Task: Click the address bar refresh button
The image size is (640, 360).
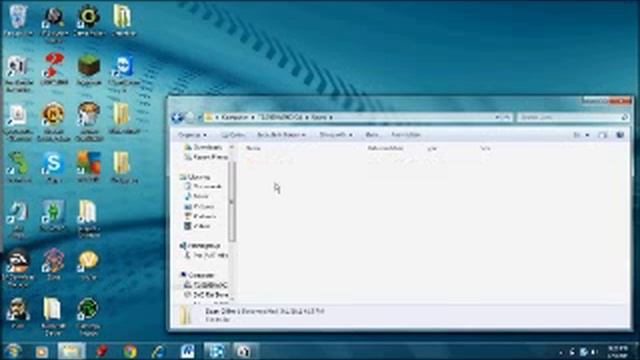Action: pos(506,117)
